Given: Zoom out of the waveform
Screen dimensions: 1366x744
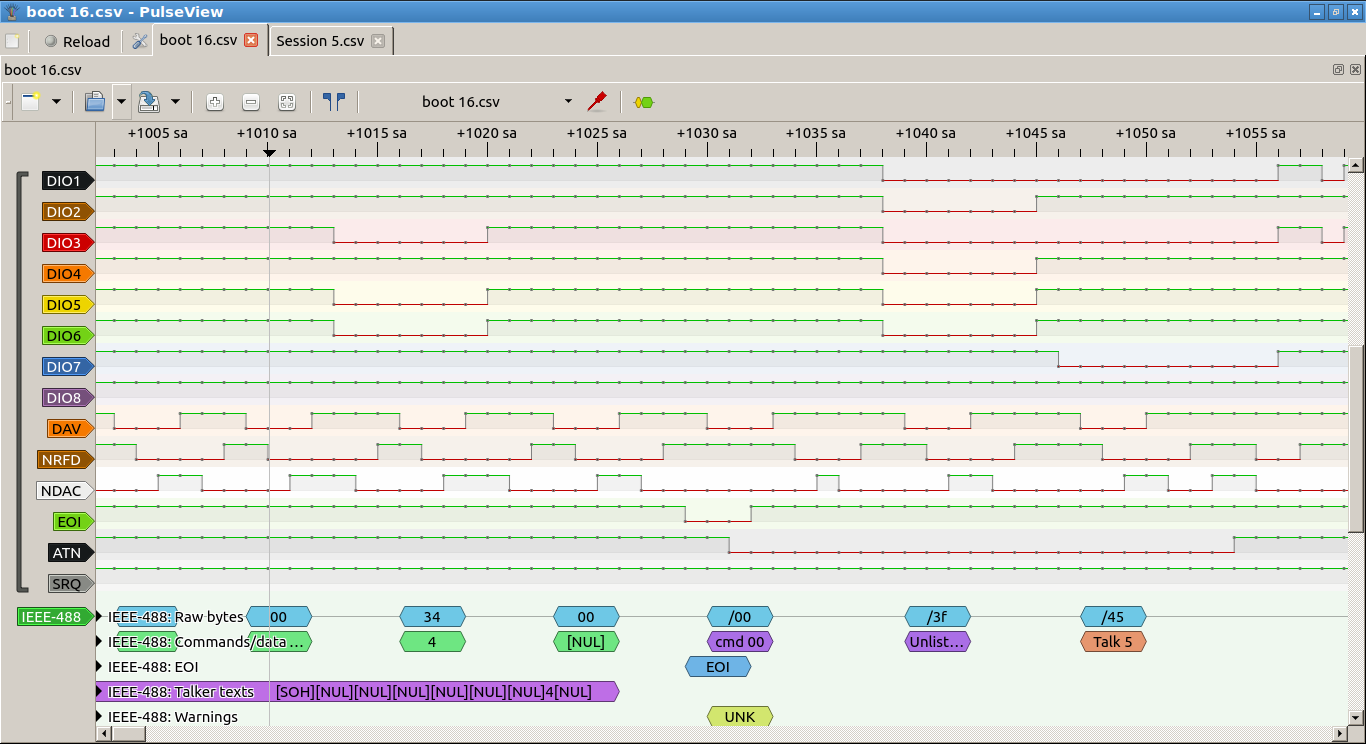Looking at the screenshot, I should pos(251,102).
